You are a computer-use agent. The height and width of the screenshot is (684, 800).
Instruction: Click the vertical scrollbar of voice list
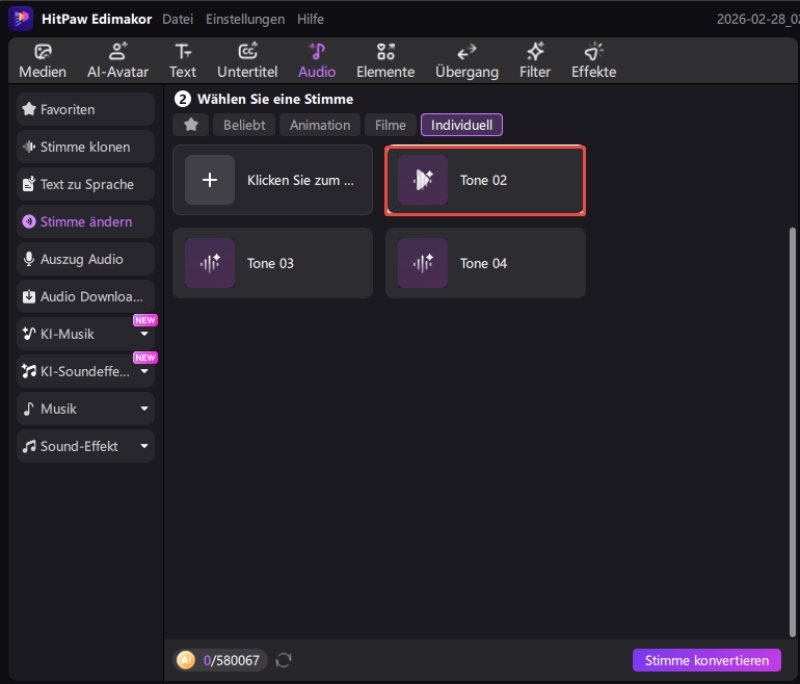794,400
